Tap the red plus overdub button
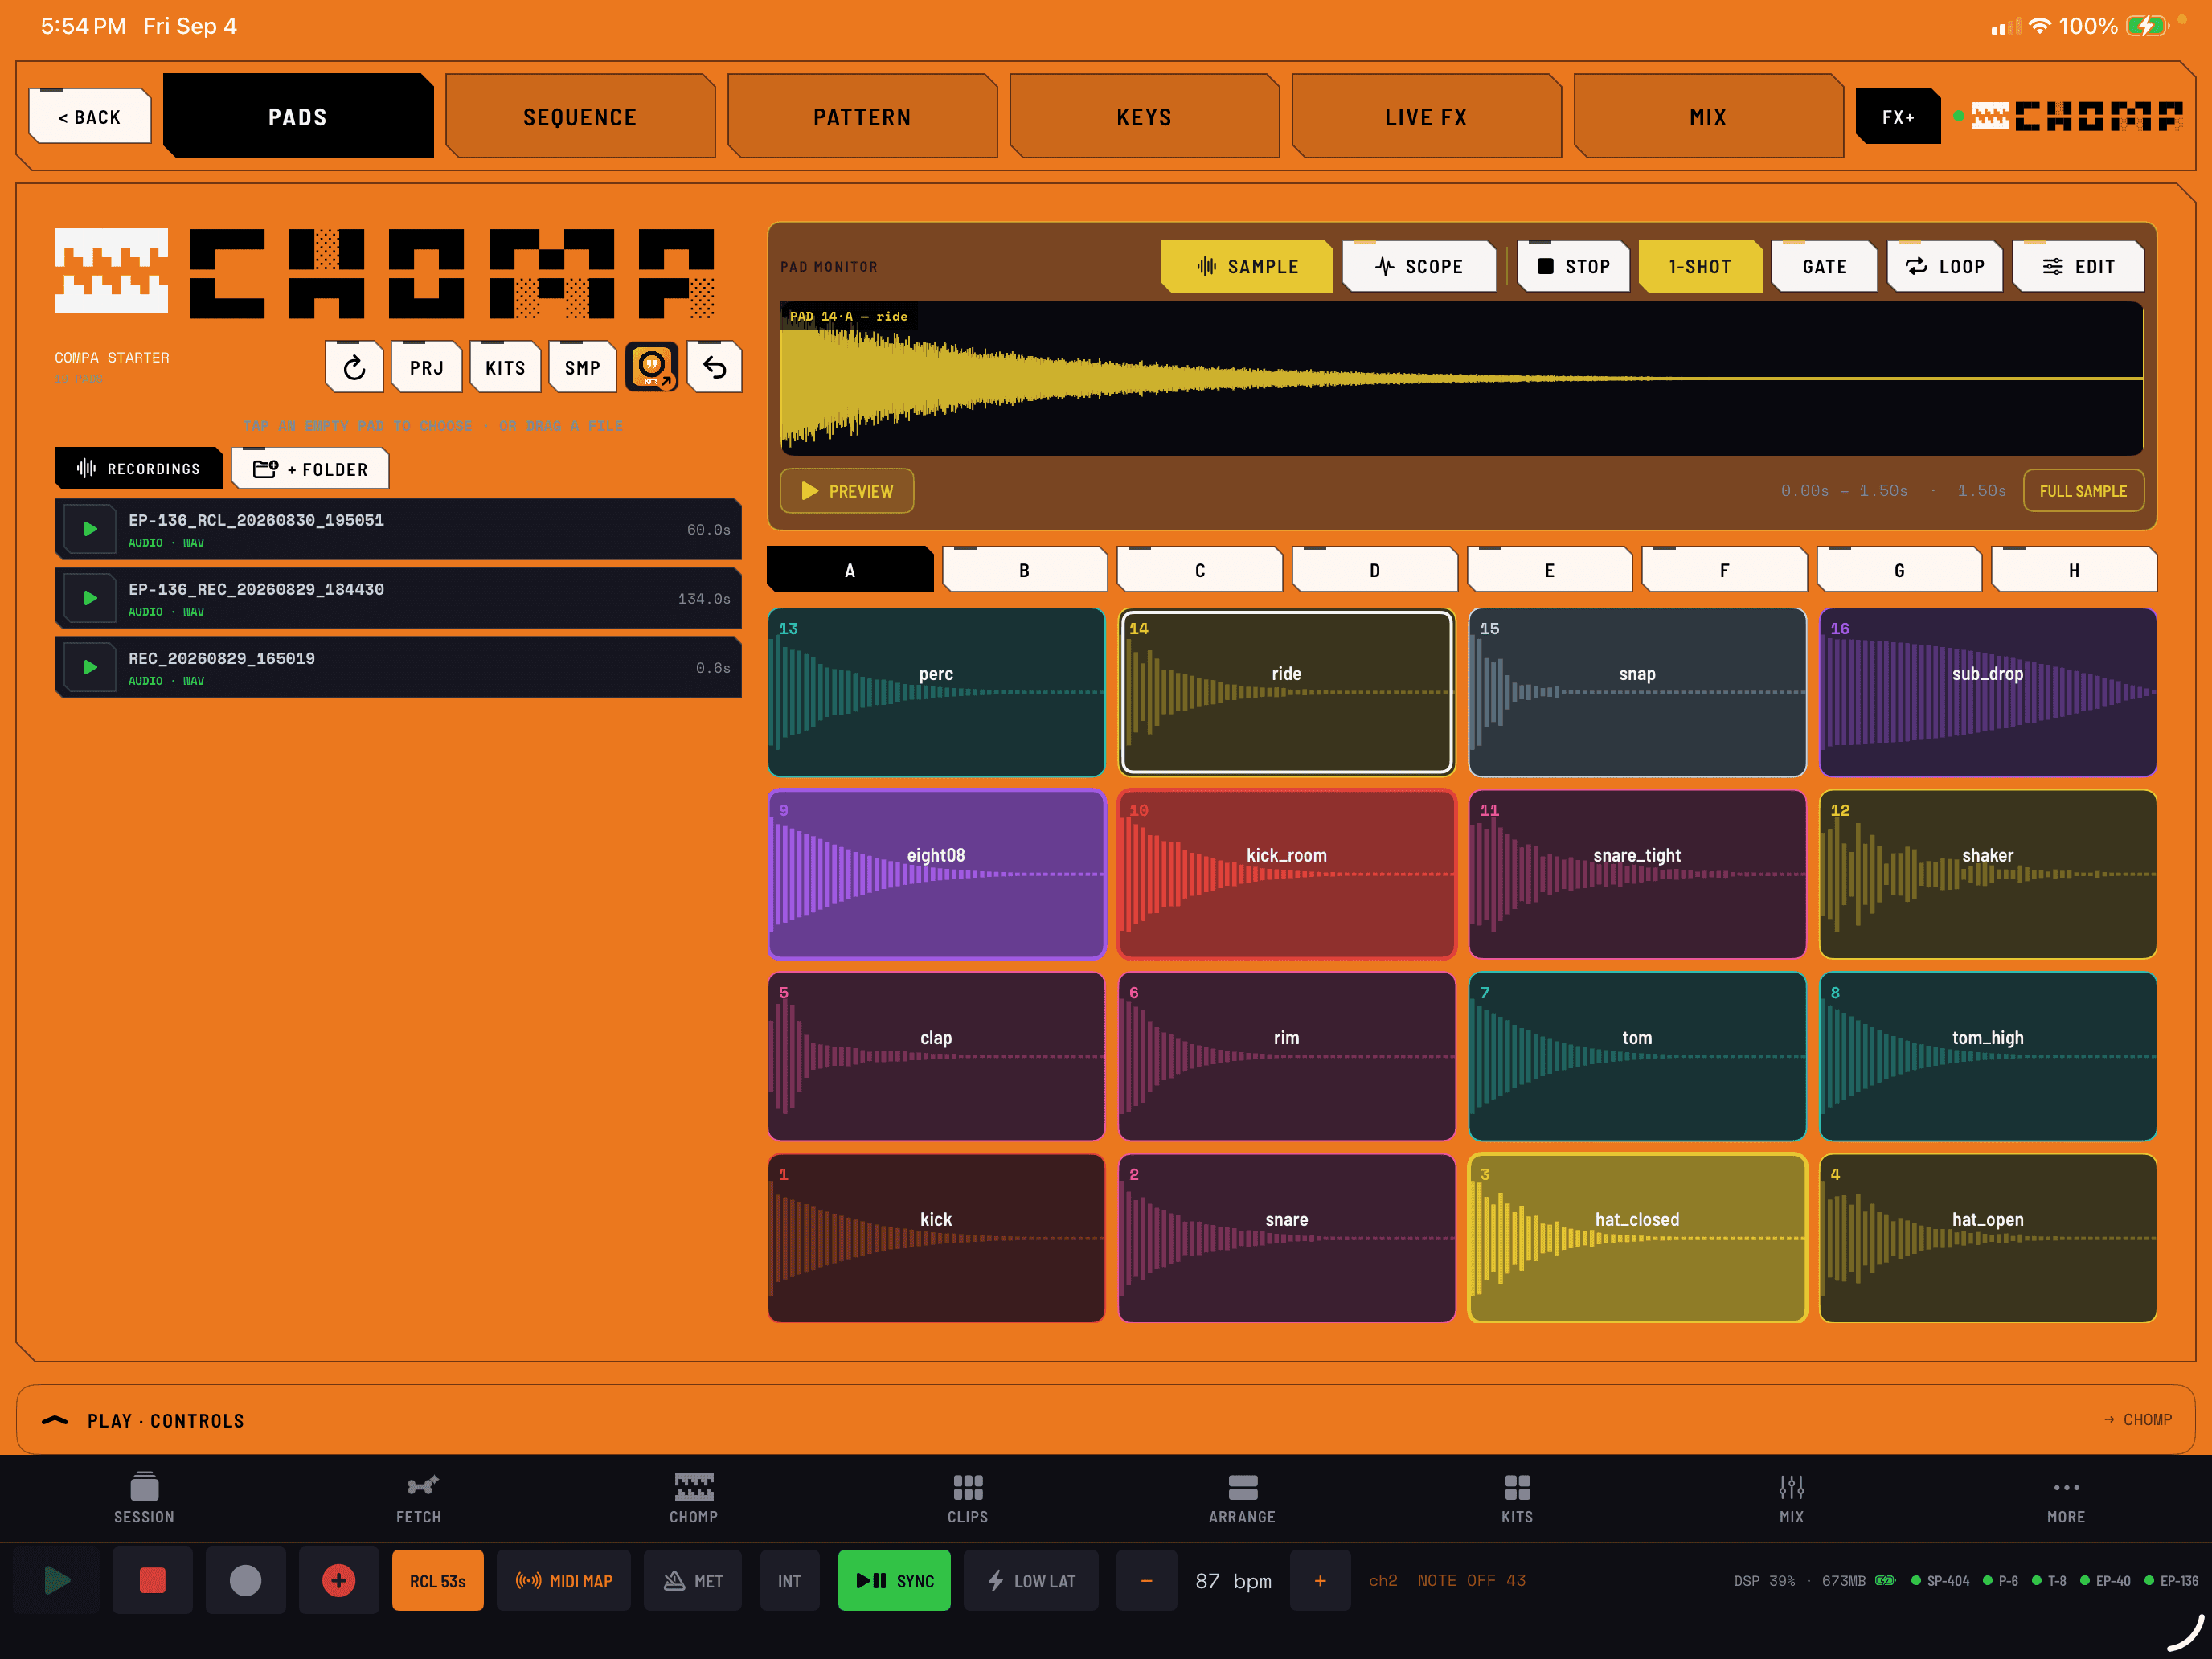Image resolution: width=2212 pixels, height=1659 pixels. coord(339,1581)
